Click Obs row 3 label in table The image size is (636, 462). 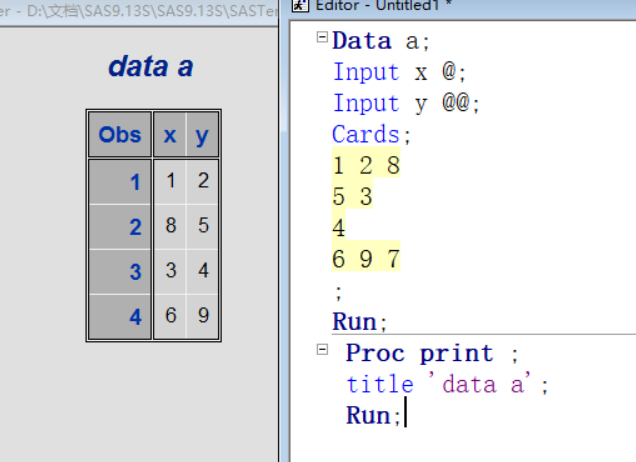click(120, 271)
